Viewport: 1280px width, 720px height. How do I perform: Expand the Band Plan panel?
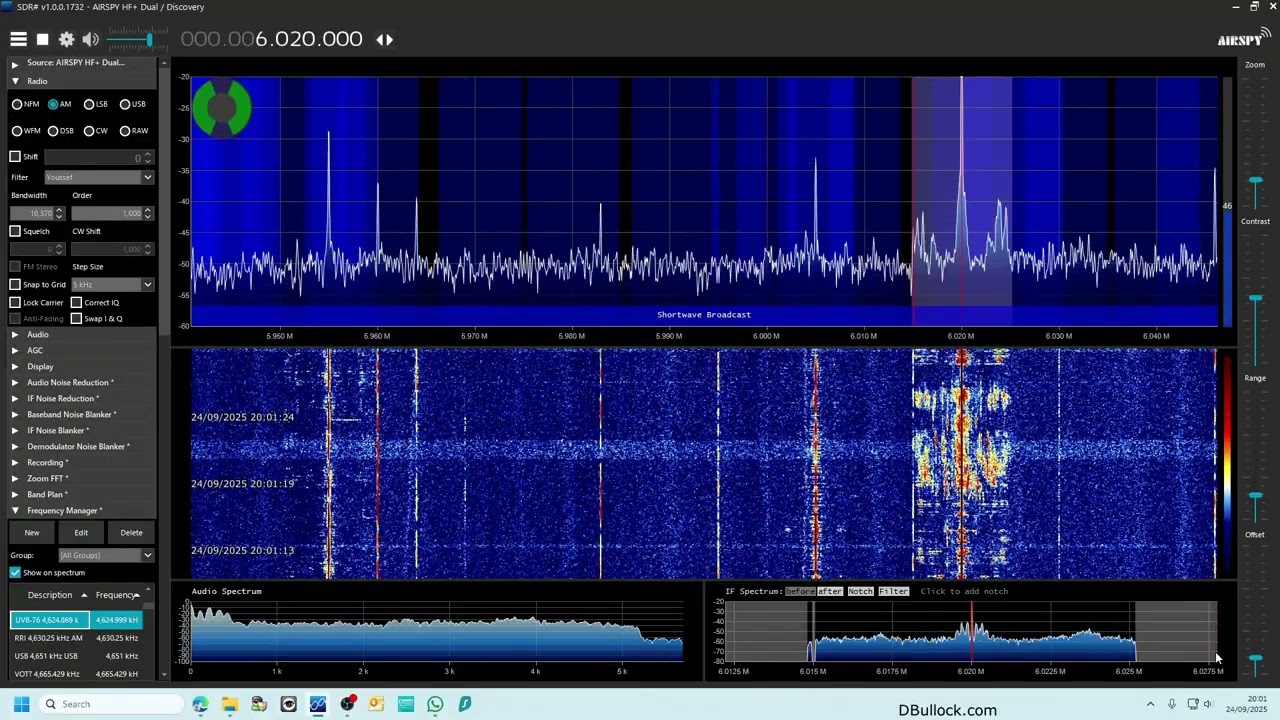(x=14, y=495)
